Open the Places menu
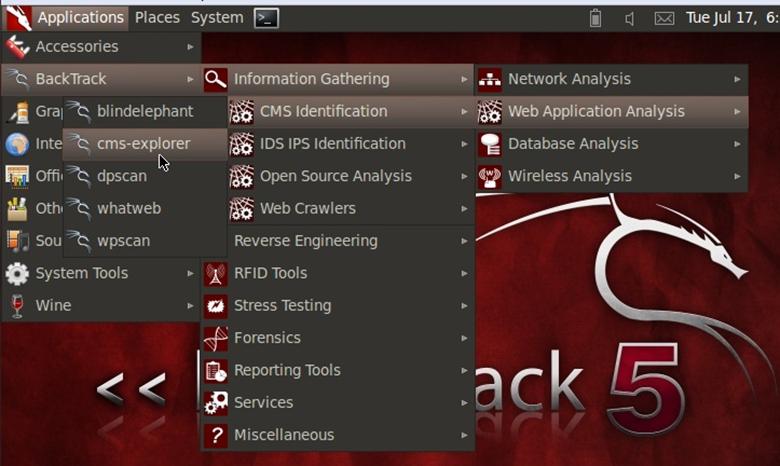780x466 pixels. 157,17
